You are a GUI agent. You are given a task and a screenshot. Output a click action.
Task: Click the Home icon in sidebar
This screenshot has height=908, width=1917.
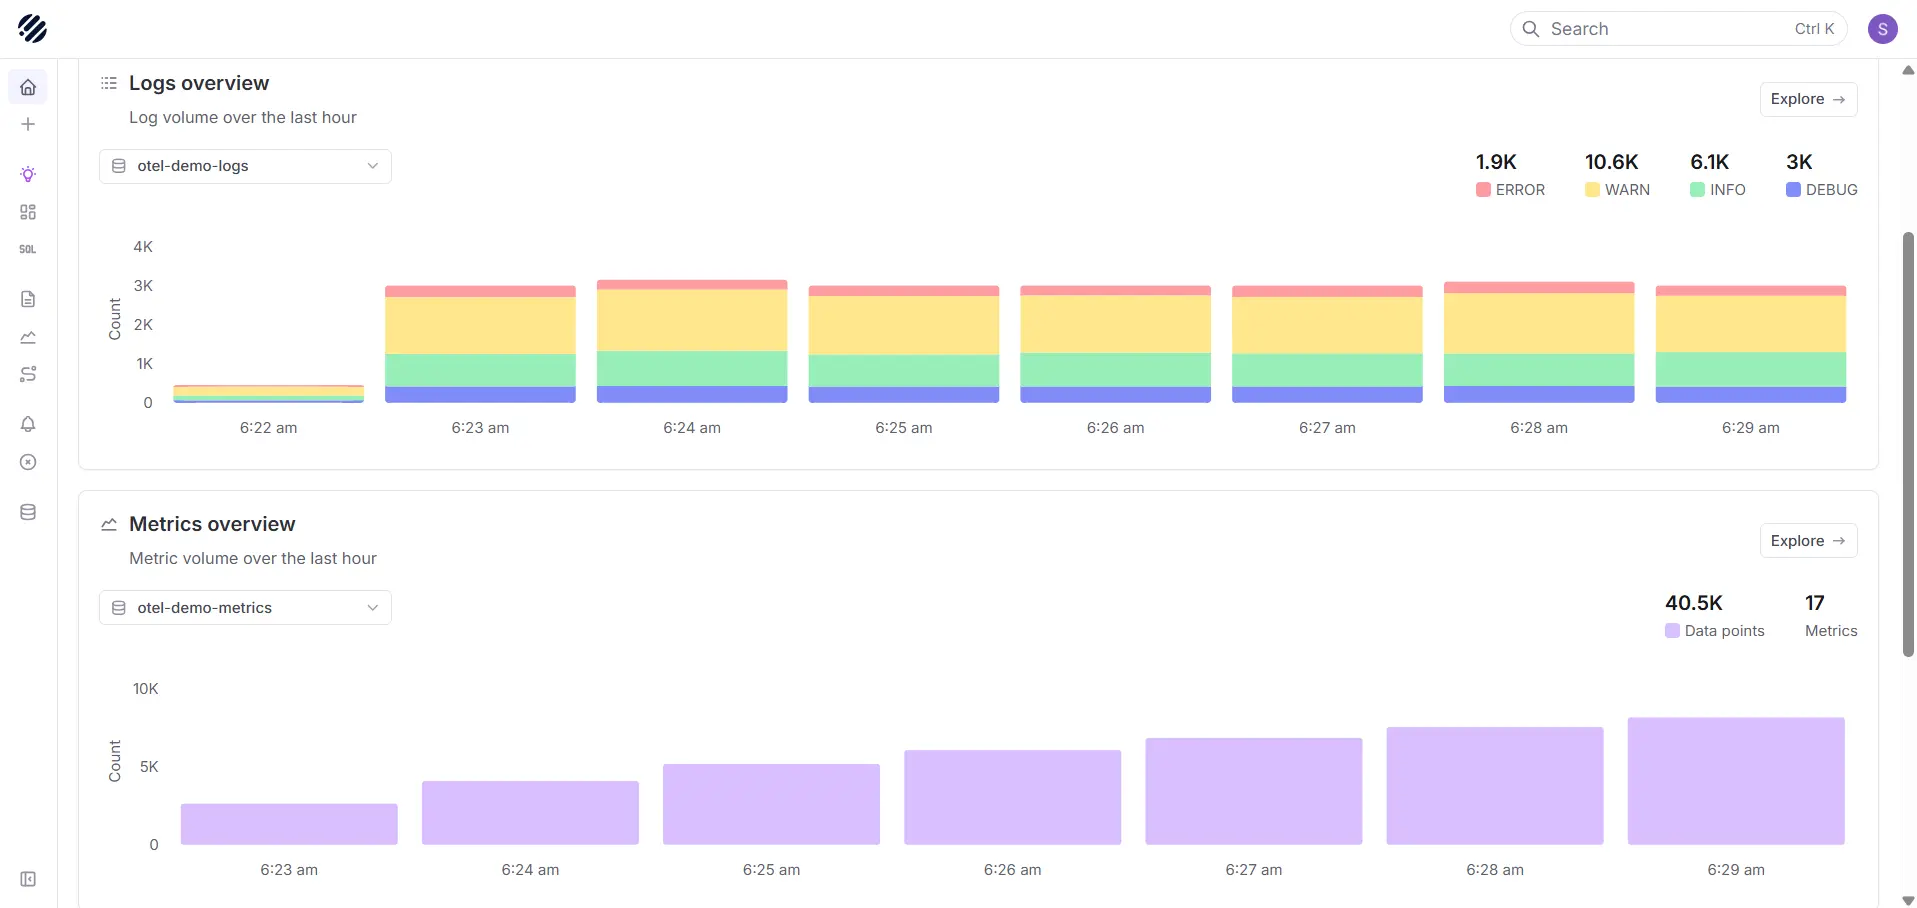point(28,87)
